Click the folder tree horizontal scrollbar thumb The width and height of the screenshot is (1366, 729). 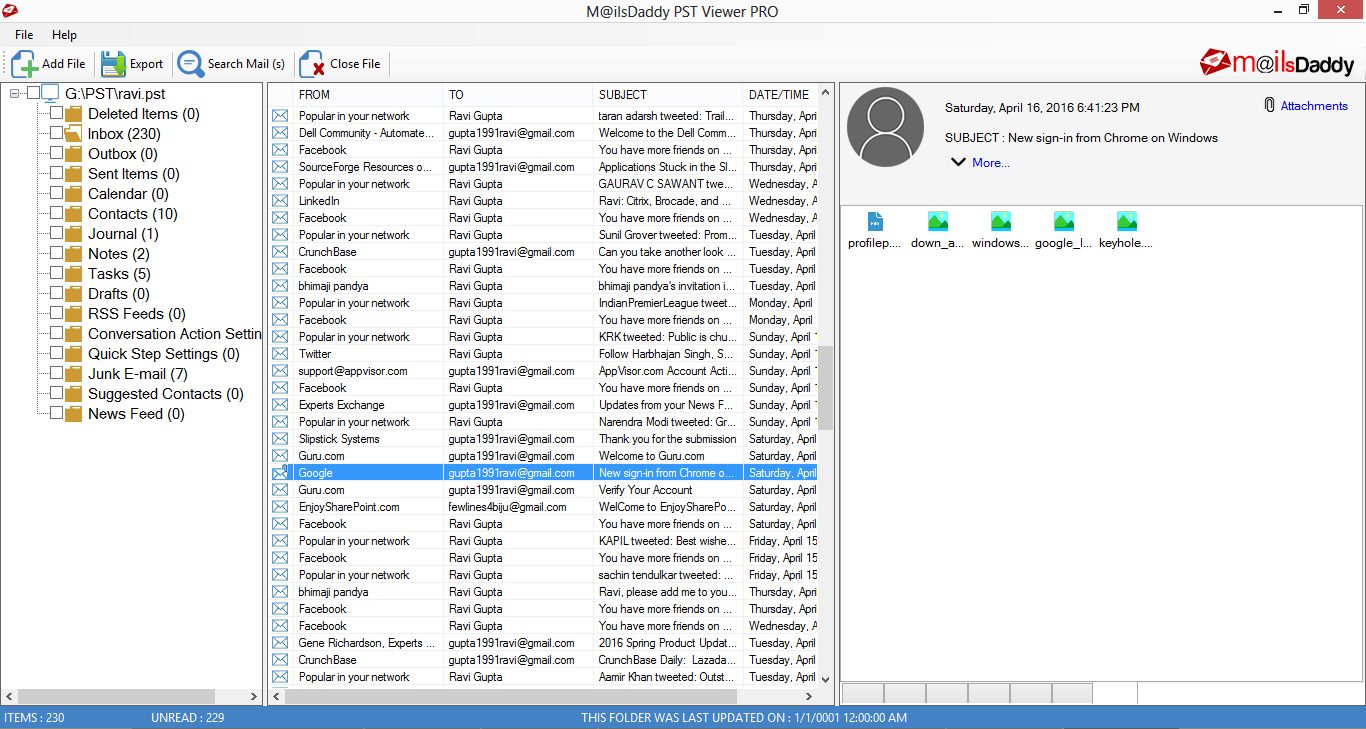[117, 696]
